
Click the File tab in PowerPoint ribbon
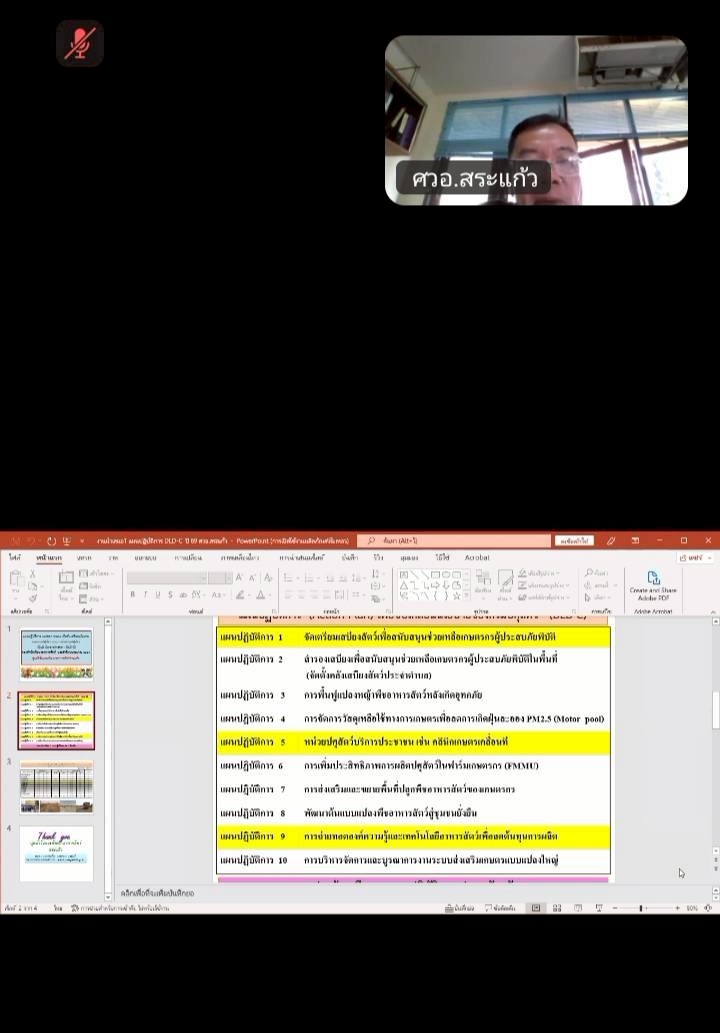pyautogui.click(x=15, y=557)
